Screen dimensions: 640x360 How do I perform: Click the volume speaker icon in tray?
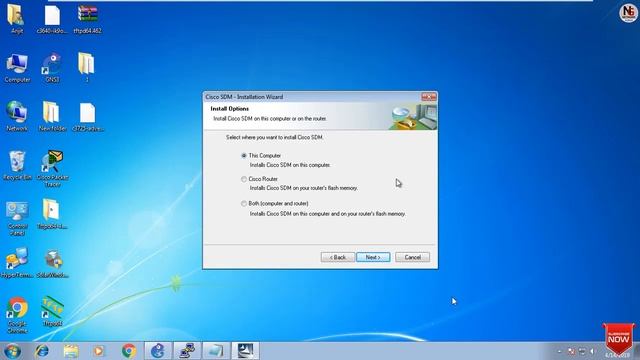pyautogui.click(x=593, y=351)
